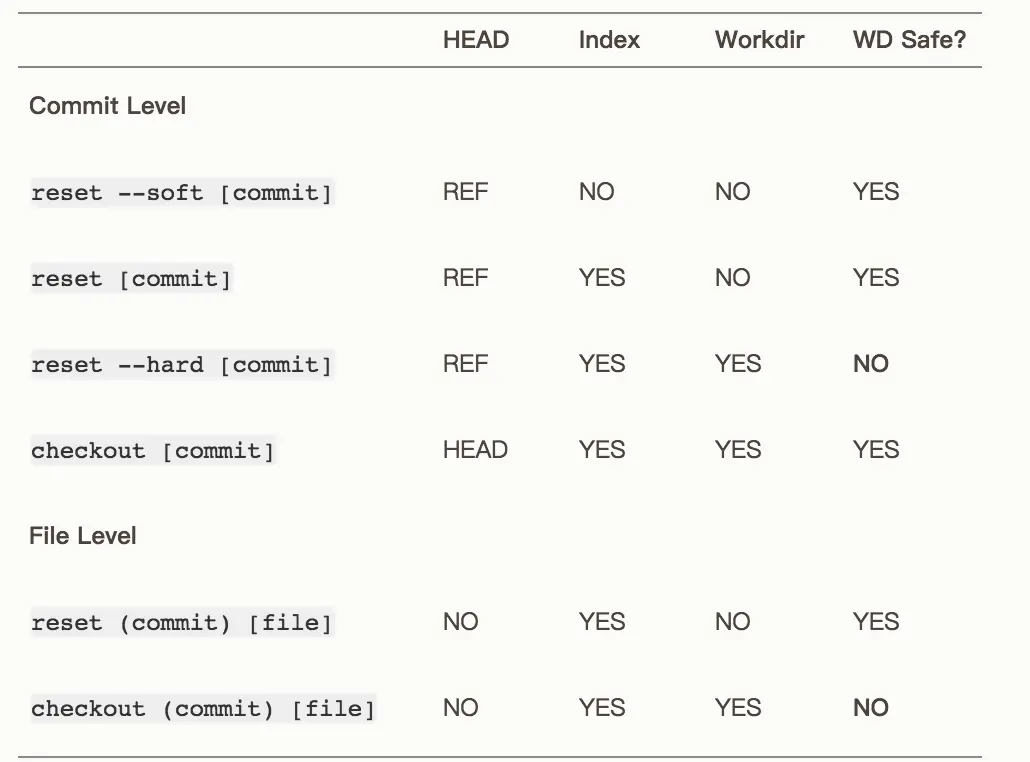Click the reset (commit) [file] command

point(181,623)
